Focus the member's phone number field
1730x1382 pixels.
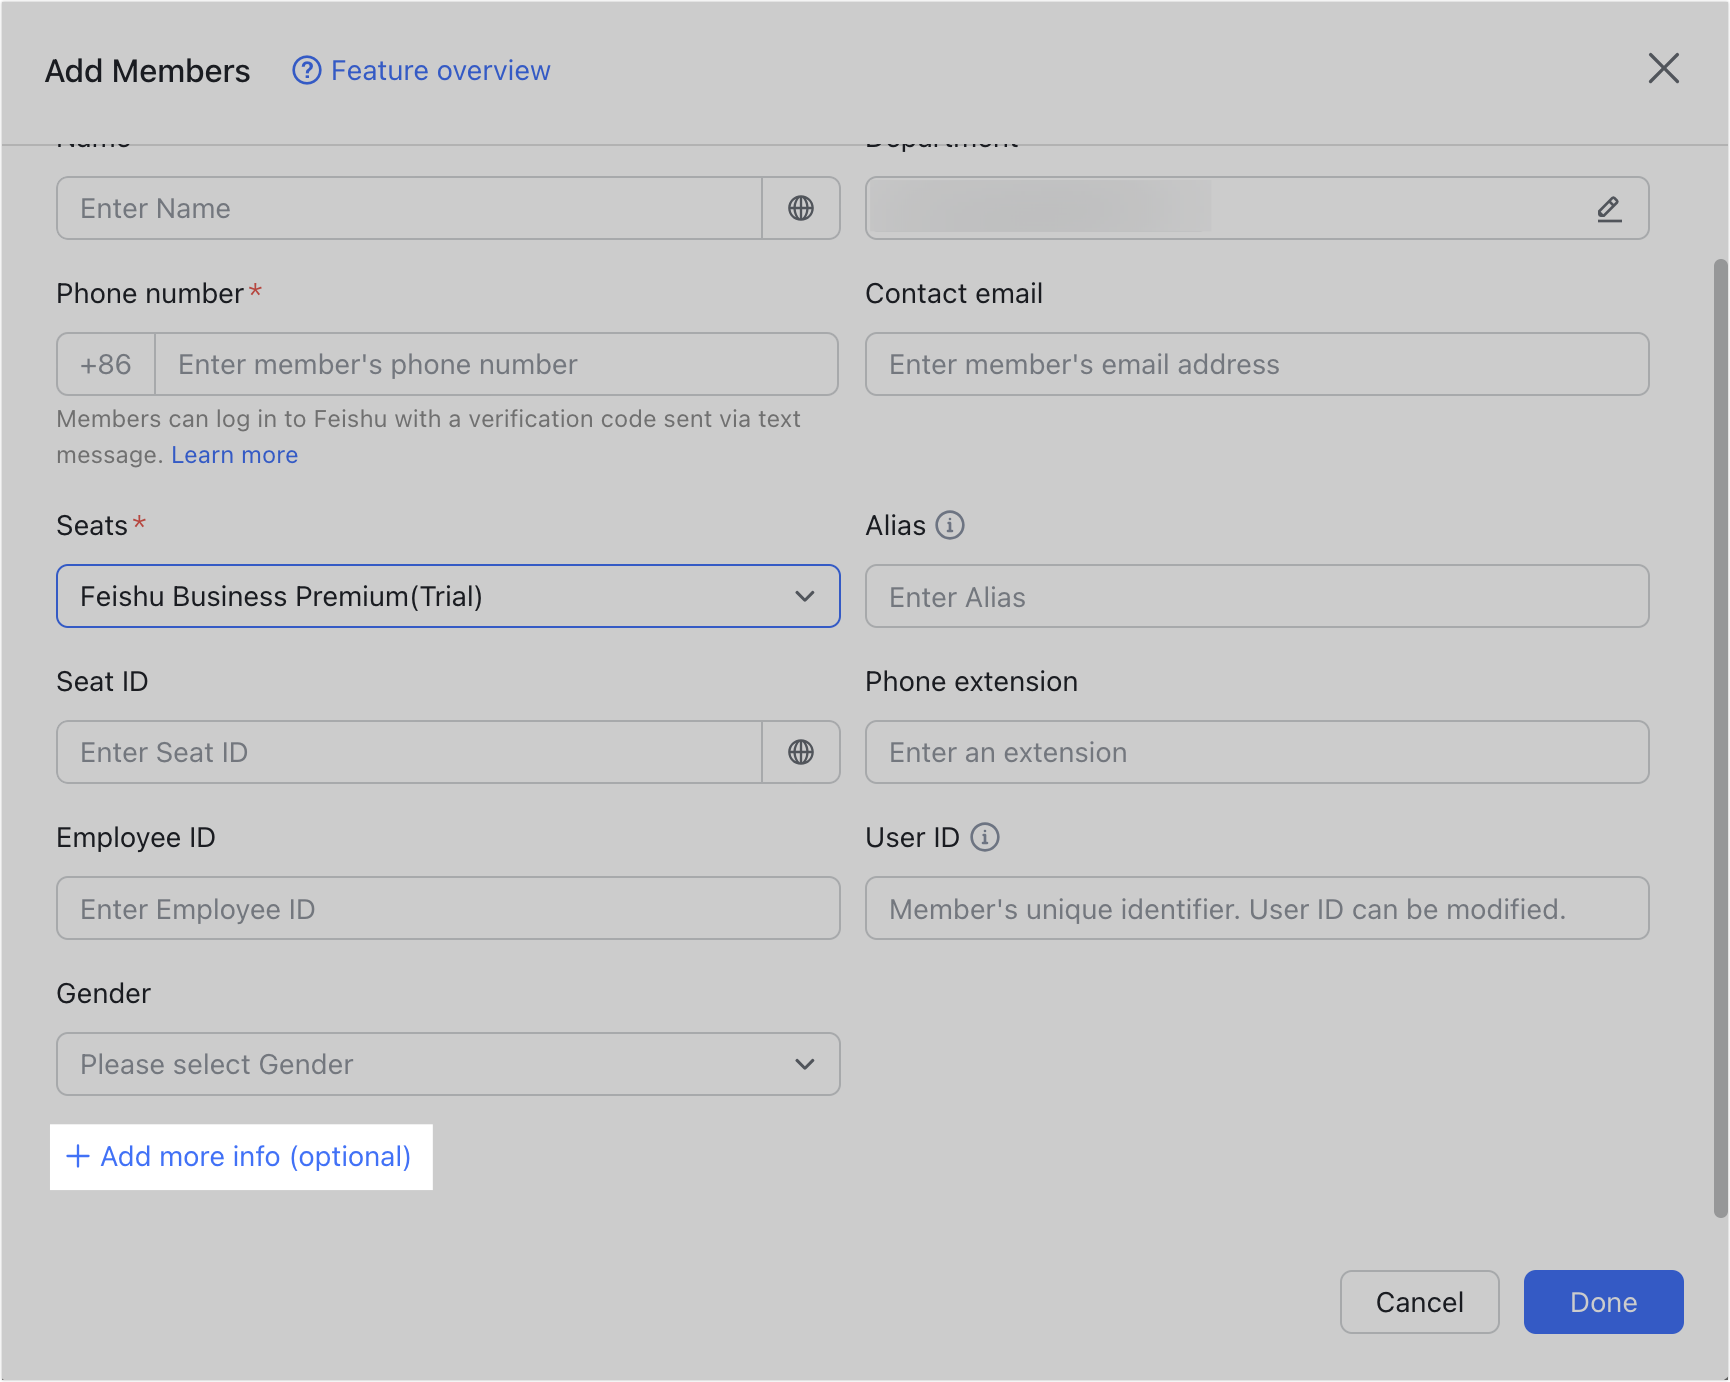pyautogui.click(x=496, y=364)
